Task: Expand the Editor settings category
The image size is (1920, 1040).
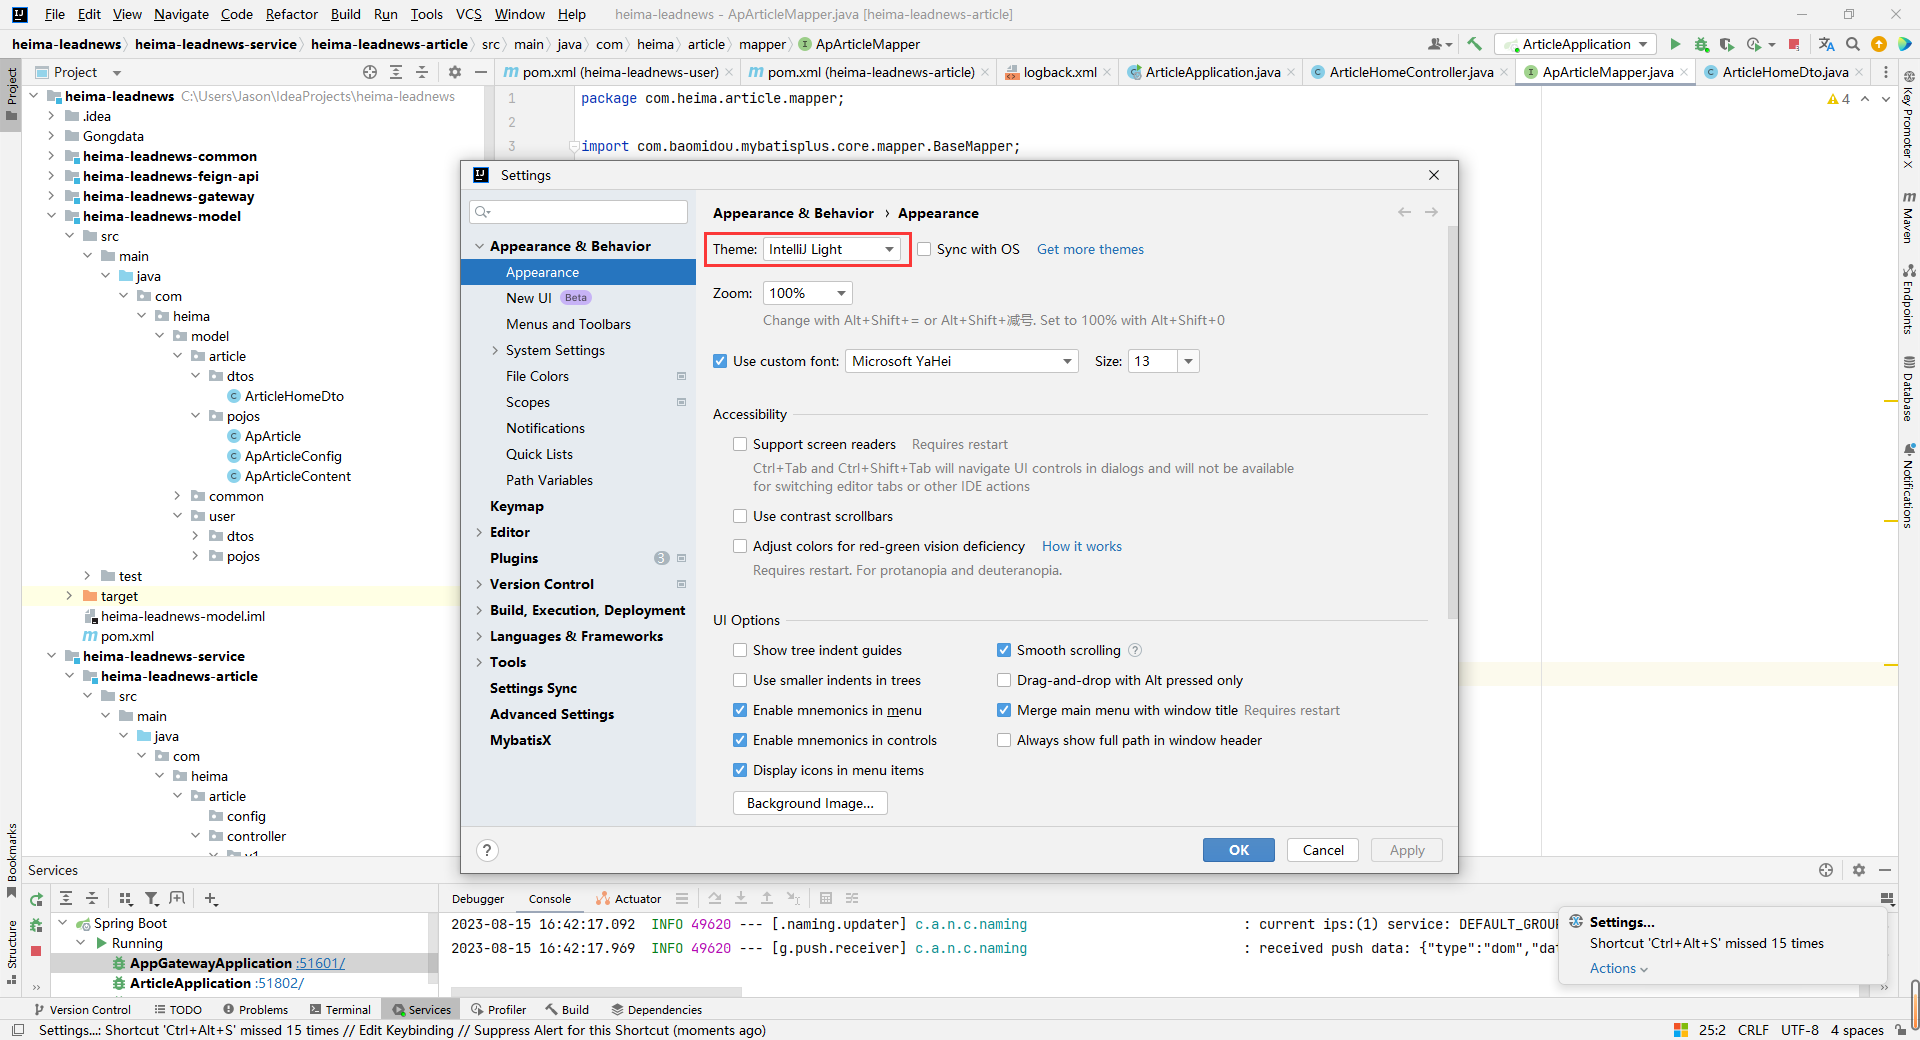Action: [x=479, y=532]
